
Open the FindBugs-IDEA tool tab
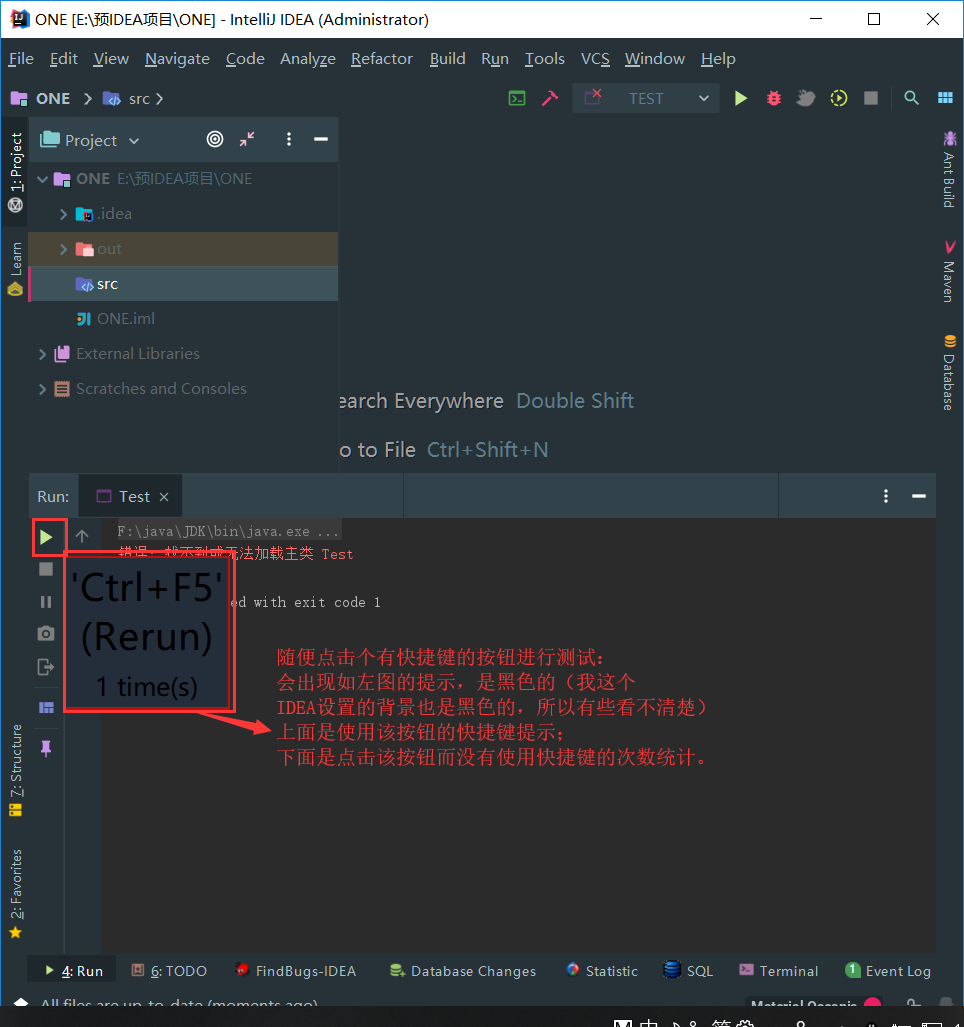(x=296, y=971)
